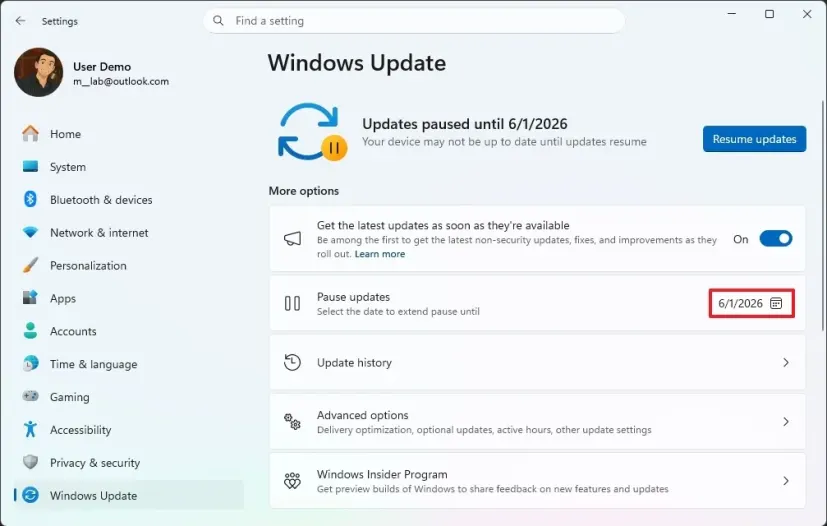Follow the Learn more link
Image resolution: width=827 pixels, height=526 pixels.
tap(379, 254)
